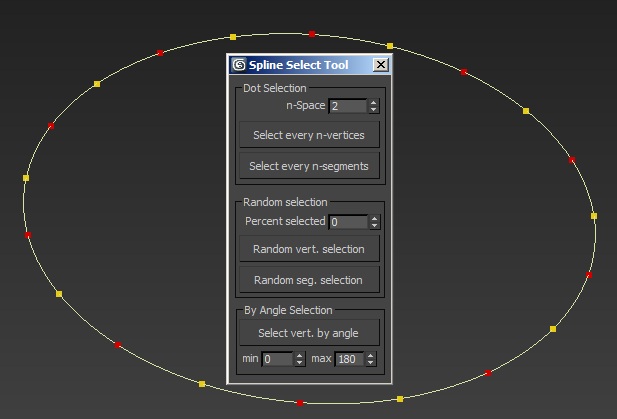Run Random vert. selection
This screenshot has width=617, height=419.
click(x=309, y=249)
